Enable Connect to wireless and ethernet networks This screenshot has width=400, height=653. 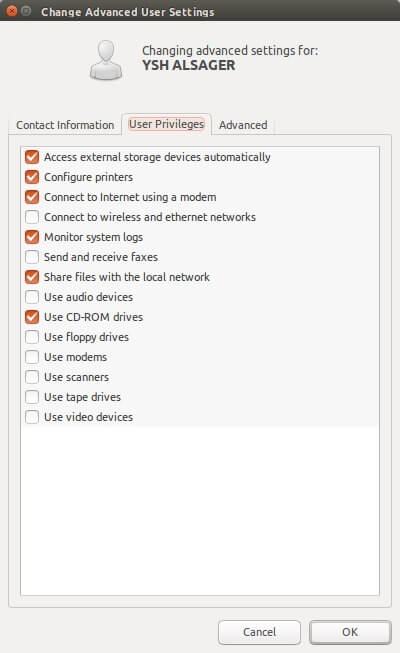[32, 217]
